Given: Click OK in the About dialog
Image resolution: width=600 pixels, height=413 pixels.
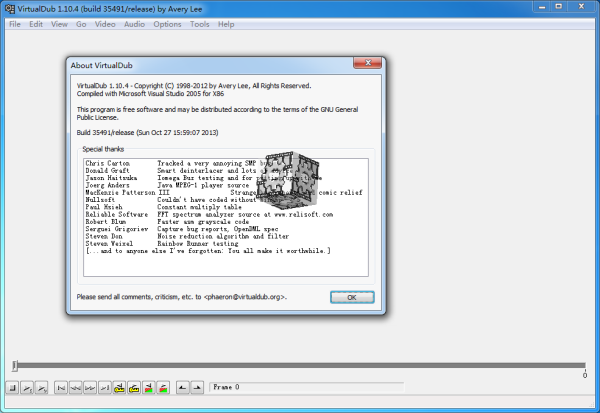Looking at the screenshot, I should [x=352, y=297].
